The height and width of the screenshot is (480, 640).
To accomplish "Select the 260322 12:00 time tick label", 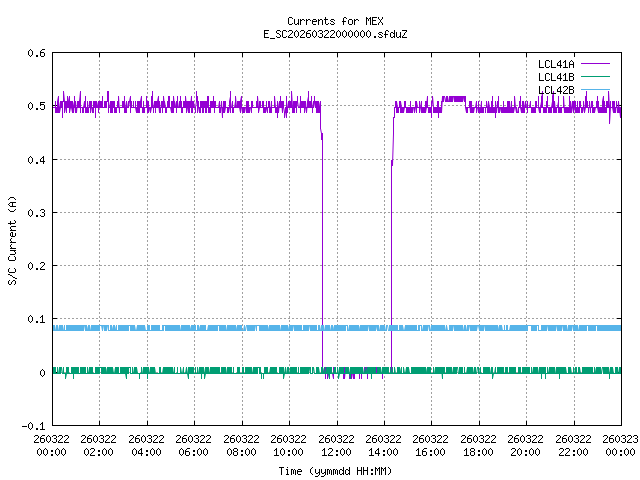I will coord(336,445).
